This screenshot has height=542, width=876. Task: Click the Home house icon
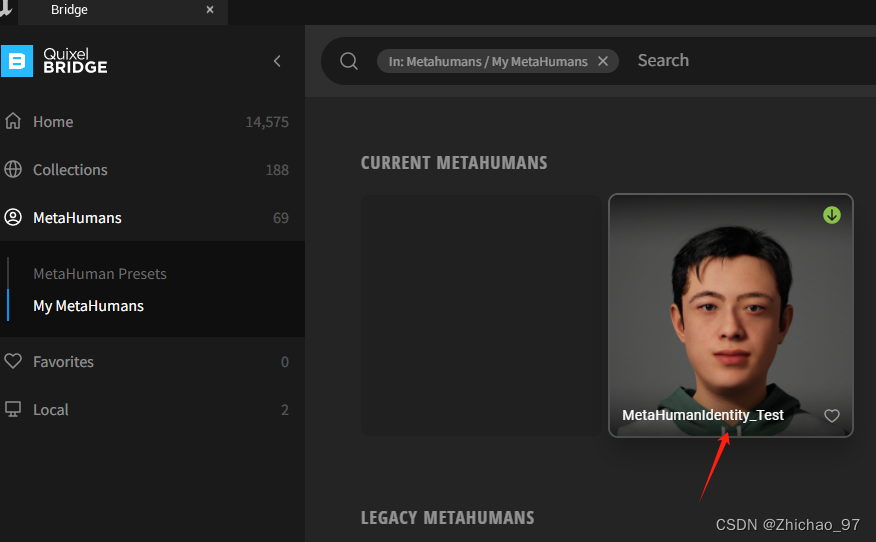click(x=13, y=121)
